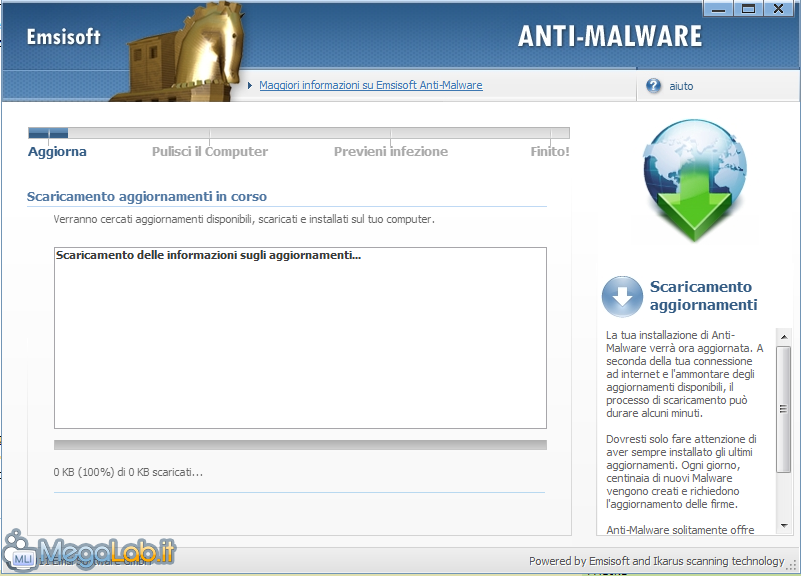Open the Maggiori informazioni su Emsisoft Anti-Malware link
This screenshot has height=576, width=801.
pyautogui.click(x=370, y=85)
